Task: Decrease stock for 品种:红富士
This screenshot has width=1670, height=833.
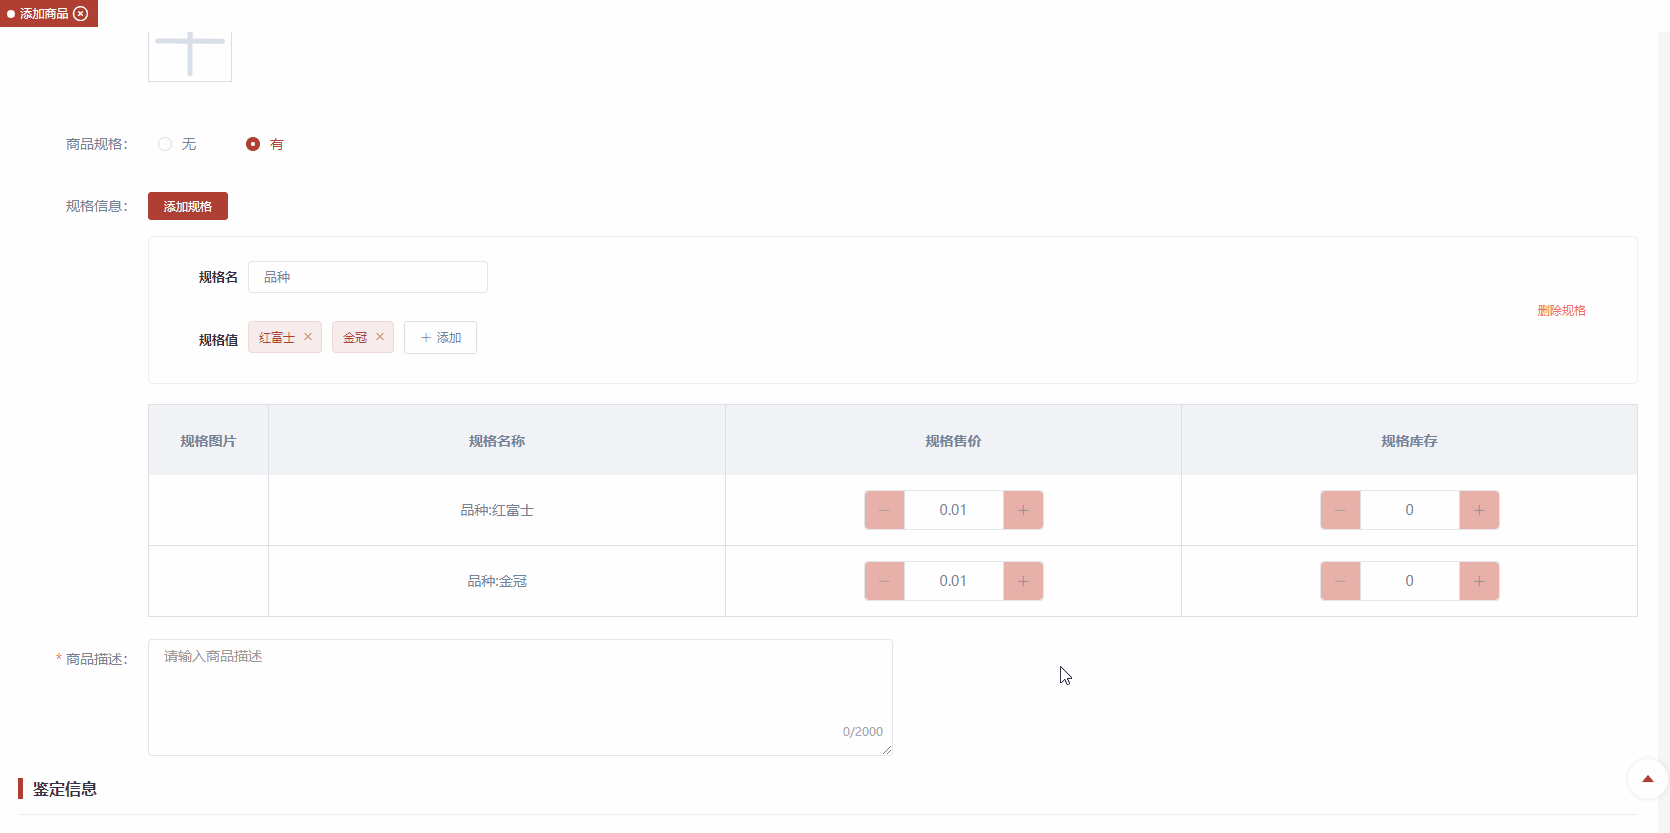Action: click(x=1340, y=510)
